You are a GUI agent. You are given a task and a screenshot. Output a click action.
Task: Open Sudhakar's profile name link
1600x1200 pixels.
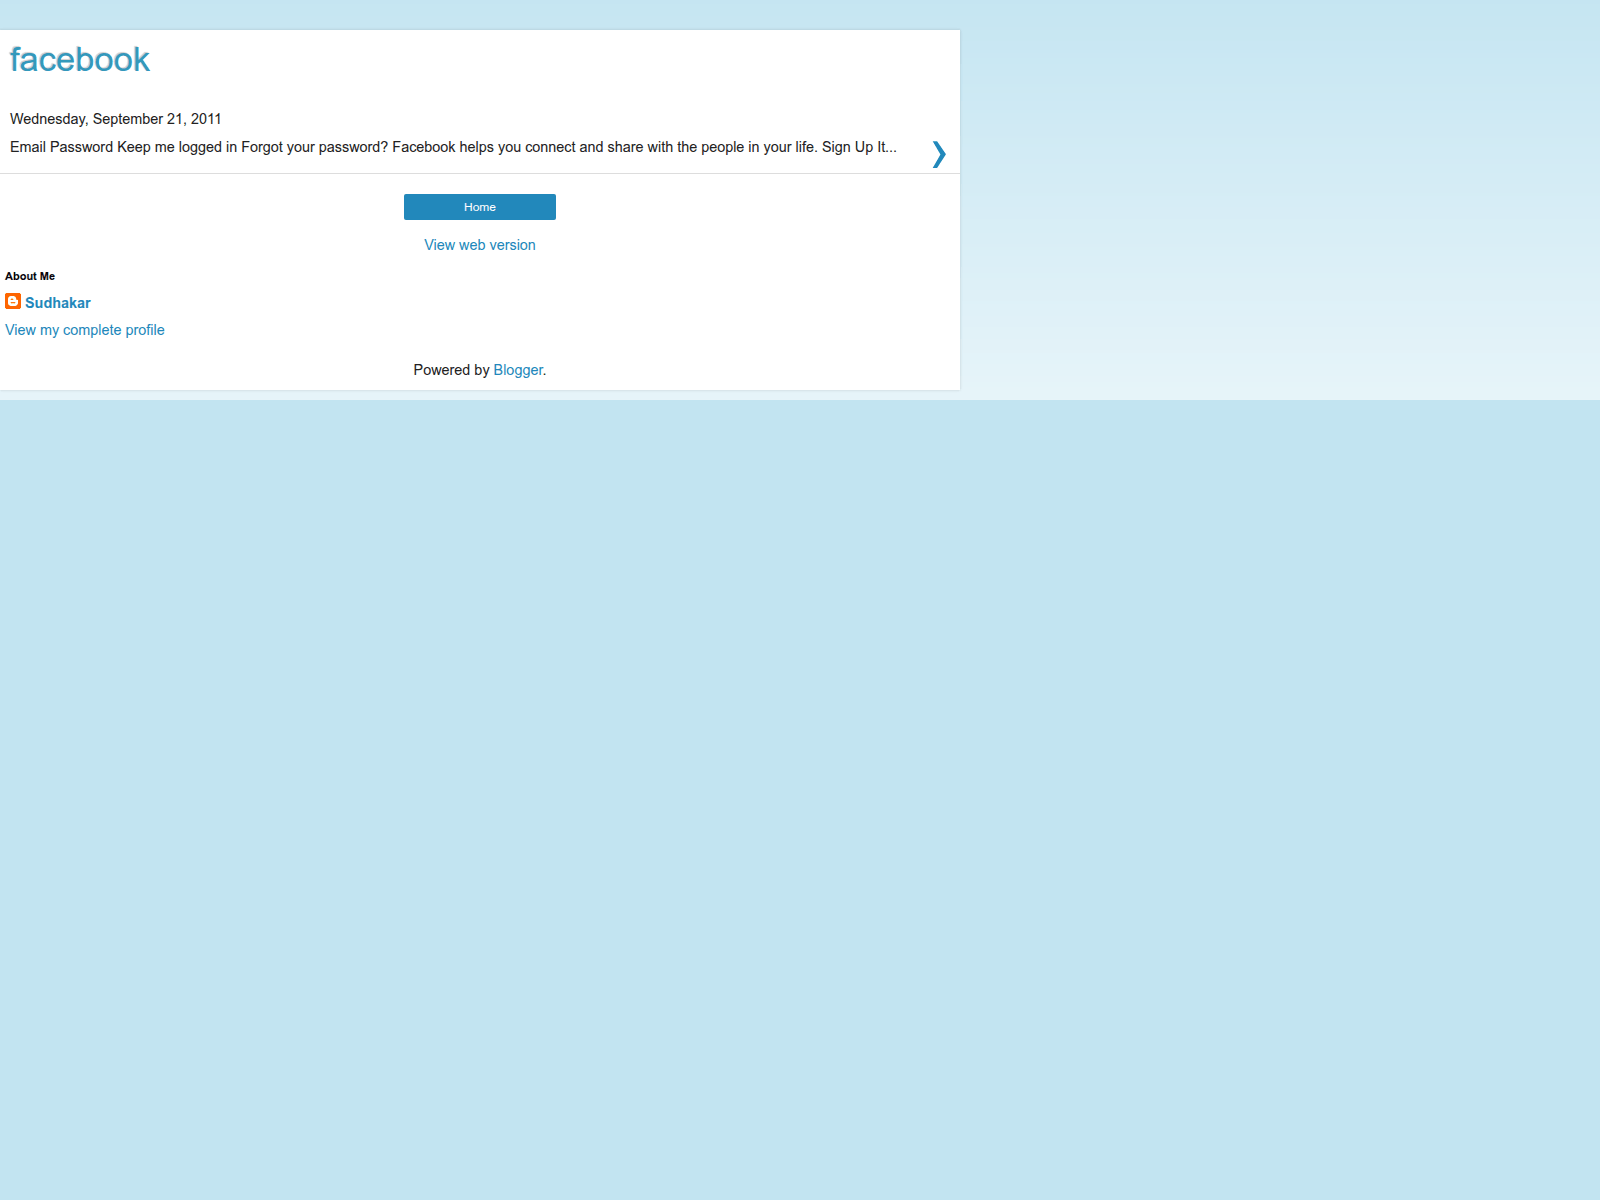pos(58,303)
